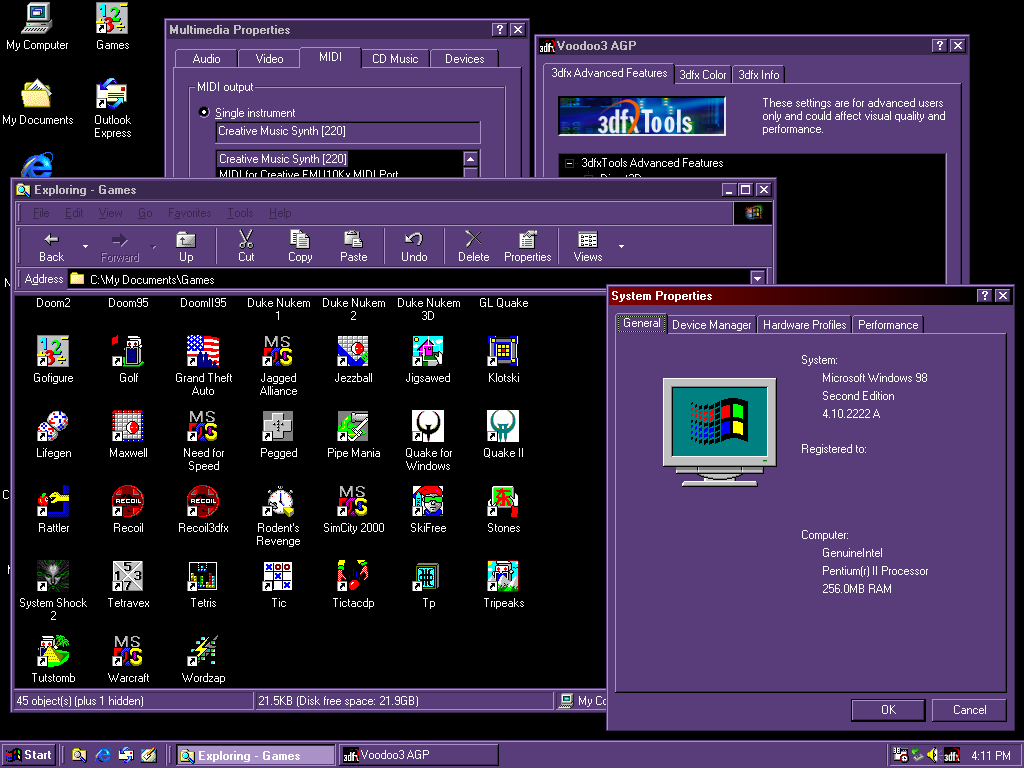
Task: Click the volume speaker tray icon
Action: point(934,755)
